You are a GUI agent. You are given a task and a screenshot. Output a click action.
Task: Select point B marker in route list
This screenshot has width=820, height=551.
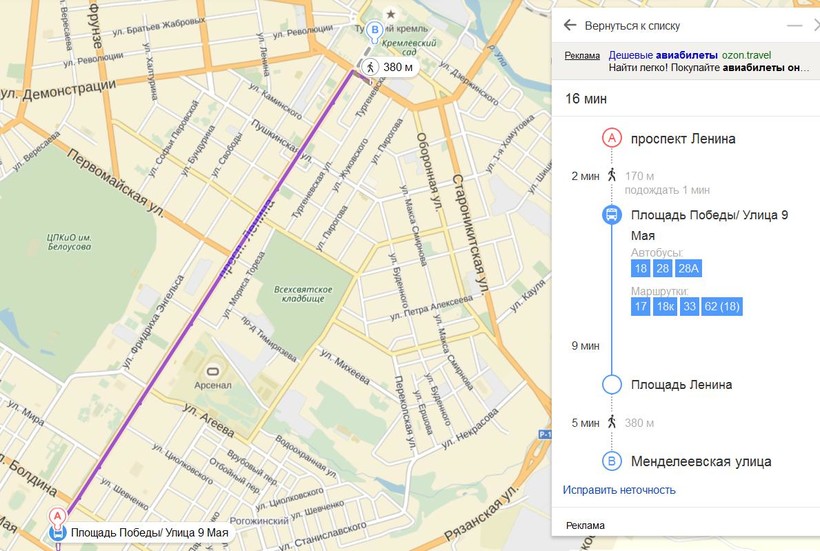[611, 461]
